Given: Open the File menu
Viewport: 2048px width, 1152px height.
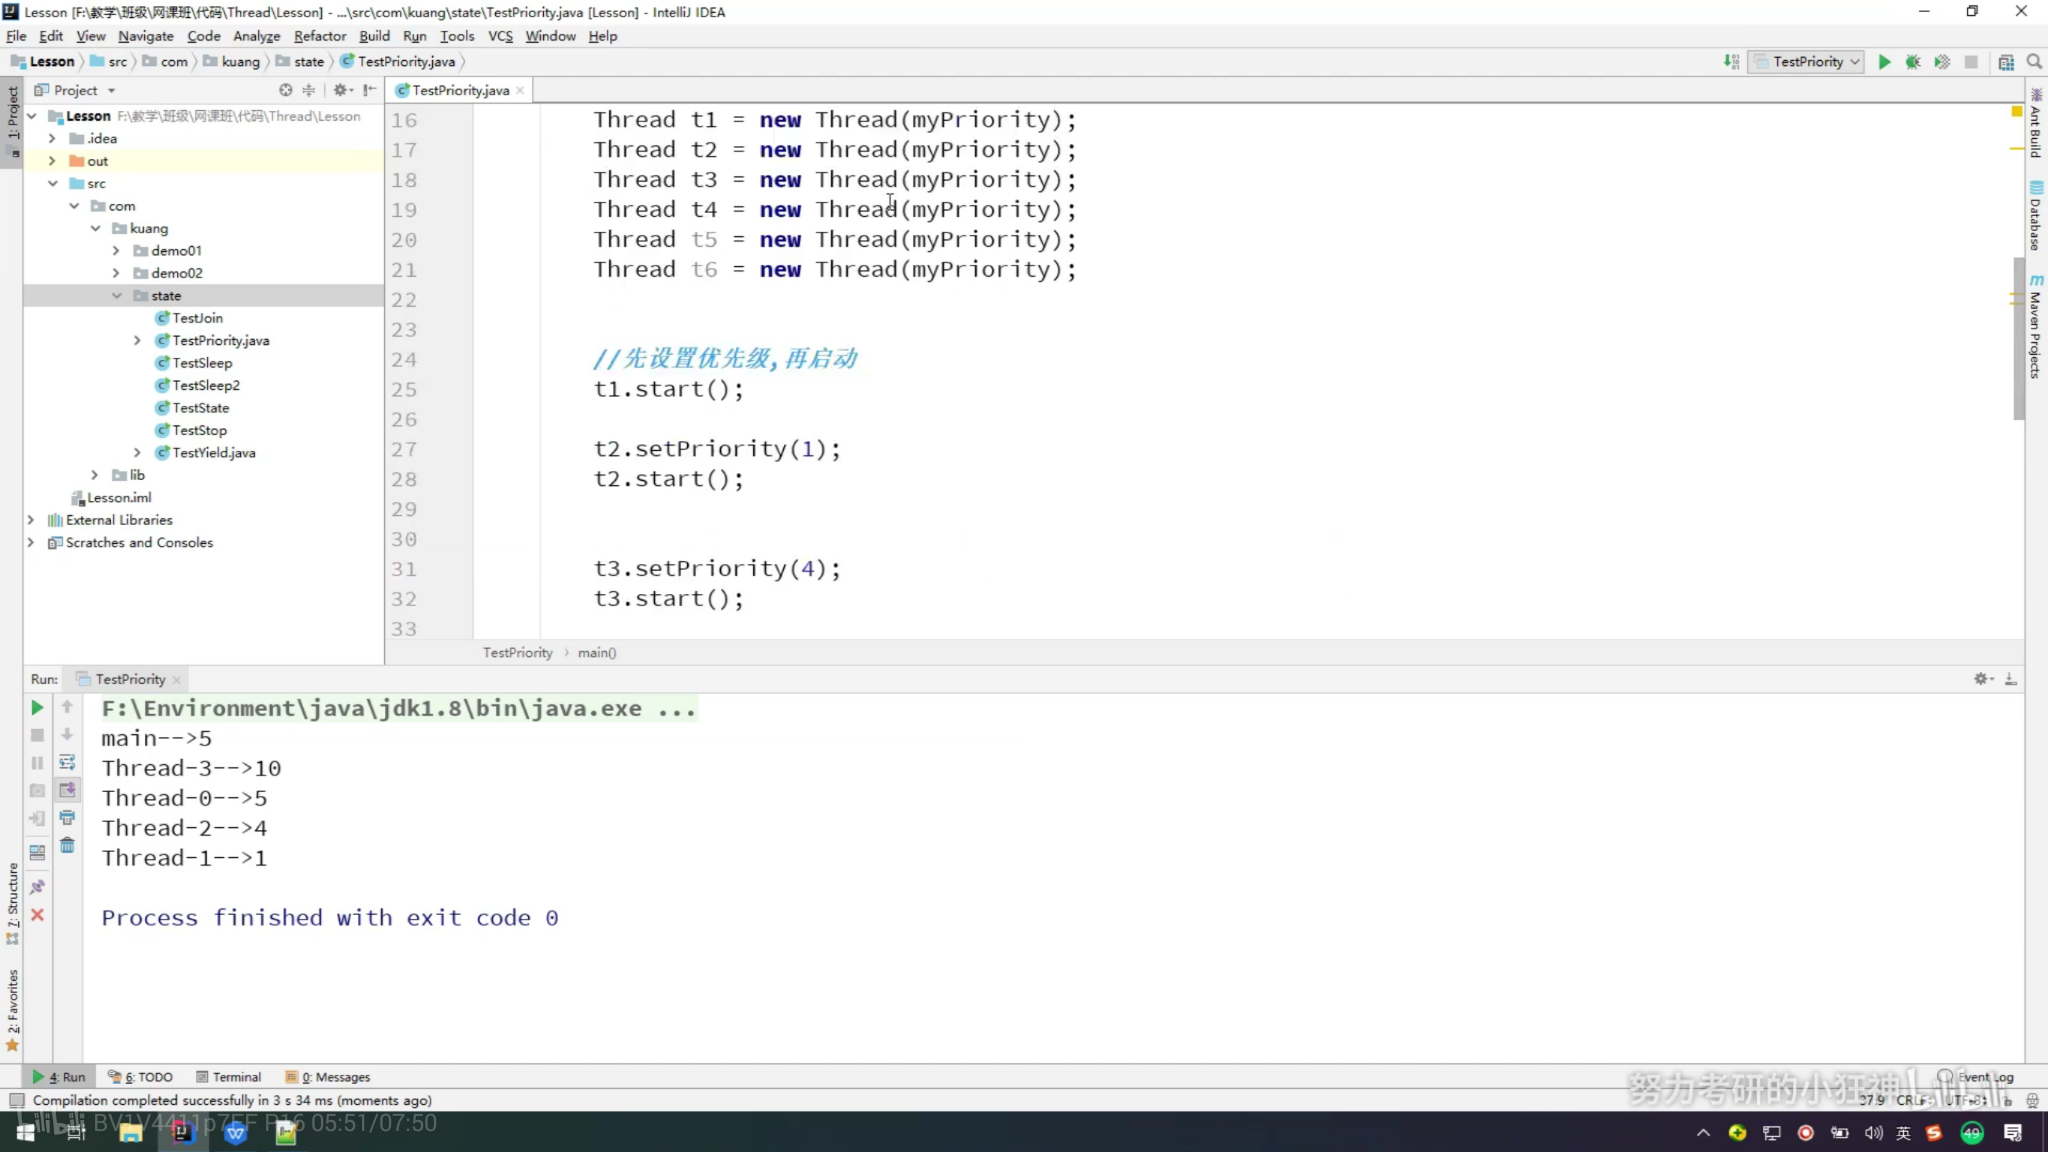Looking at the screenshot, I should (x=16, y=36).
